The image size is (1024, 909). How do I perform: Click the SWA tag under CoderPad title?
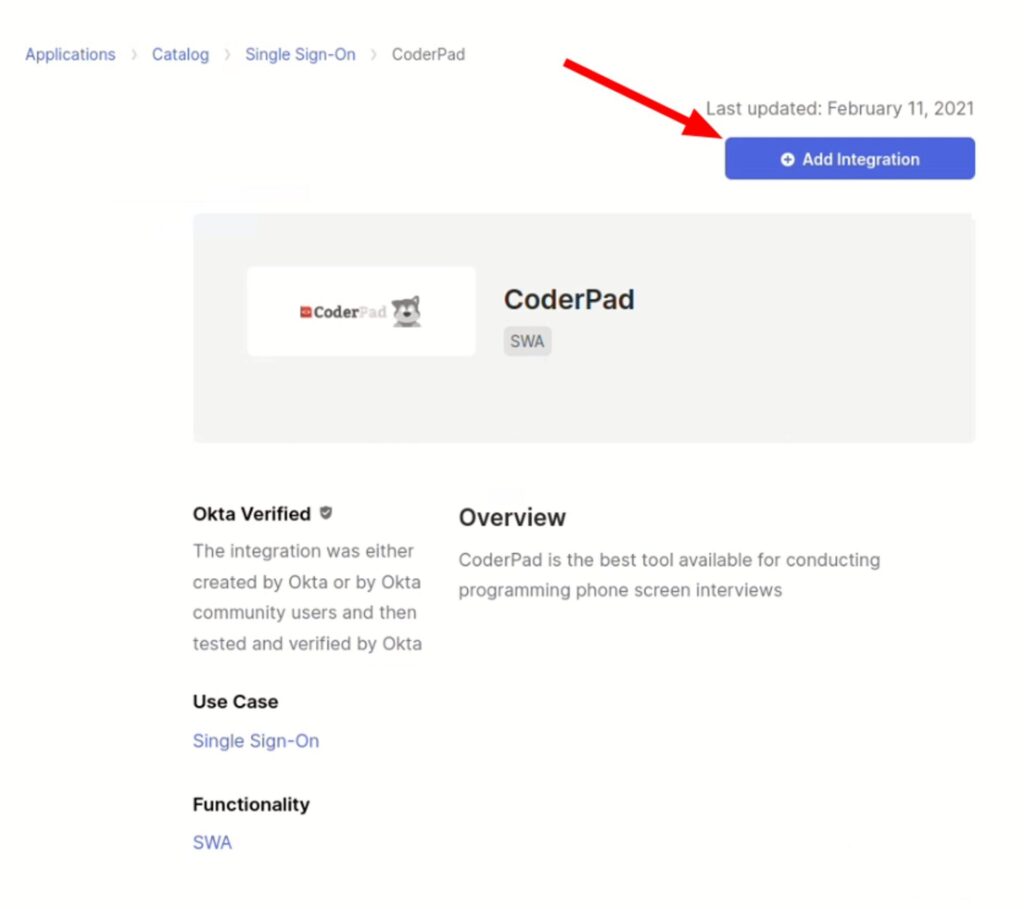point(527,341)
